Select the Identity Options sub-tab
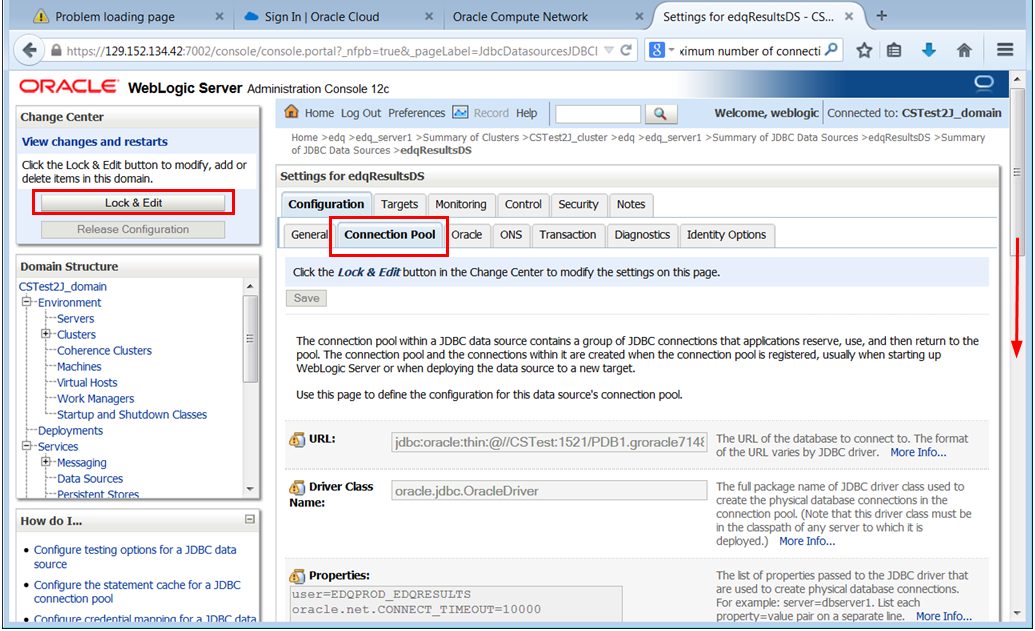Screen dimensions: 1035x631 pyautogui.click(x=726, y=235)
